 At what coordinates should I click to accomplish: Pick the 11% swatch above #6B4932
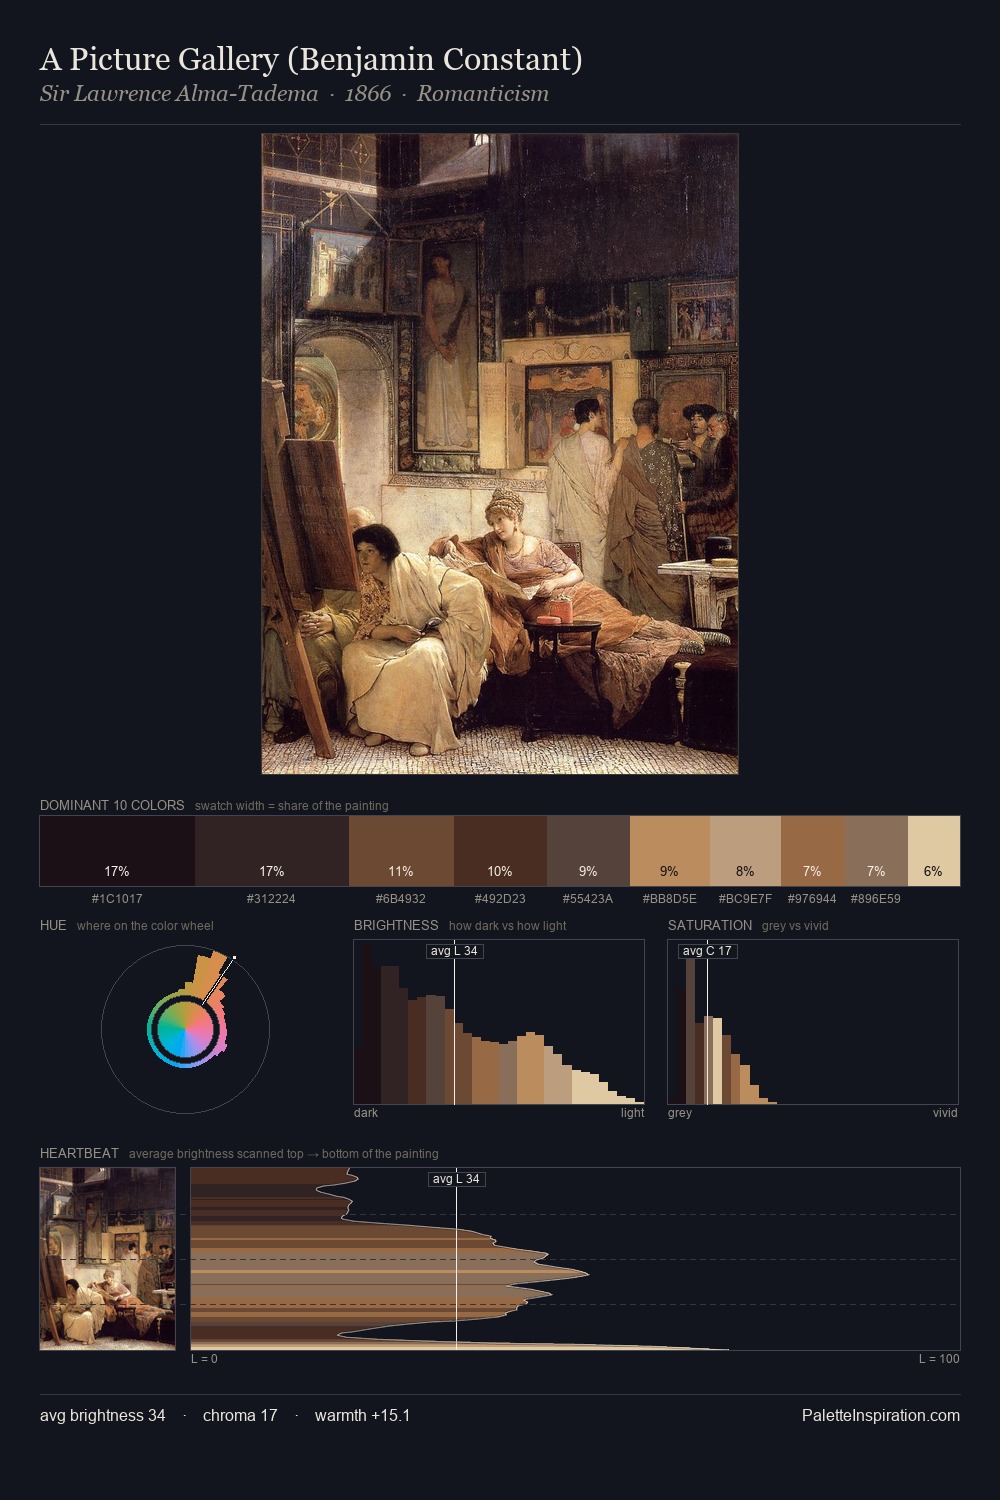tap(401, 851)
